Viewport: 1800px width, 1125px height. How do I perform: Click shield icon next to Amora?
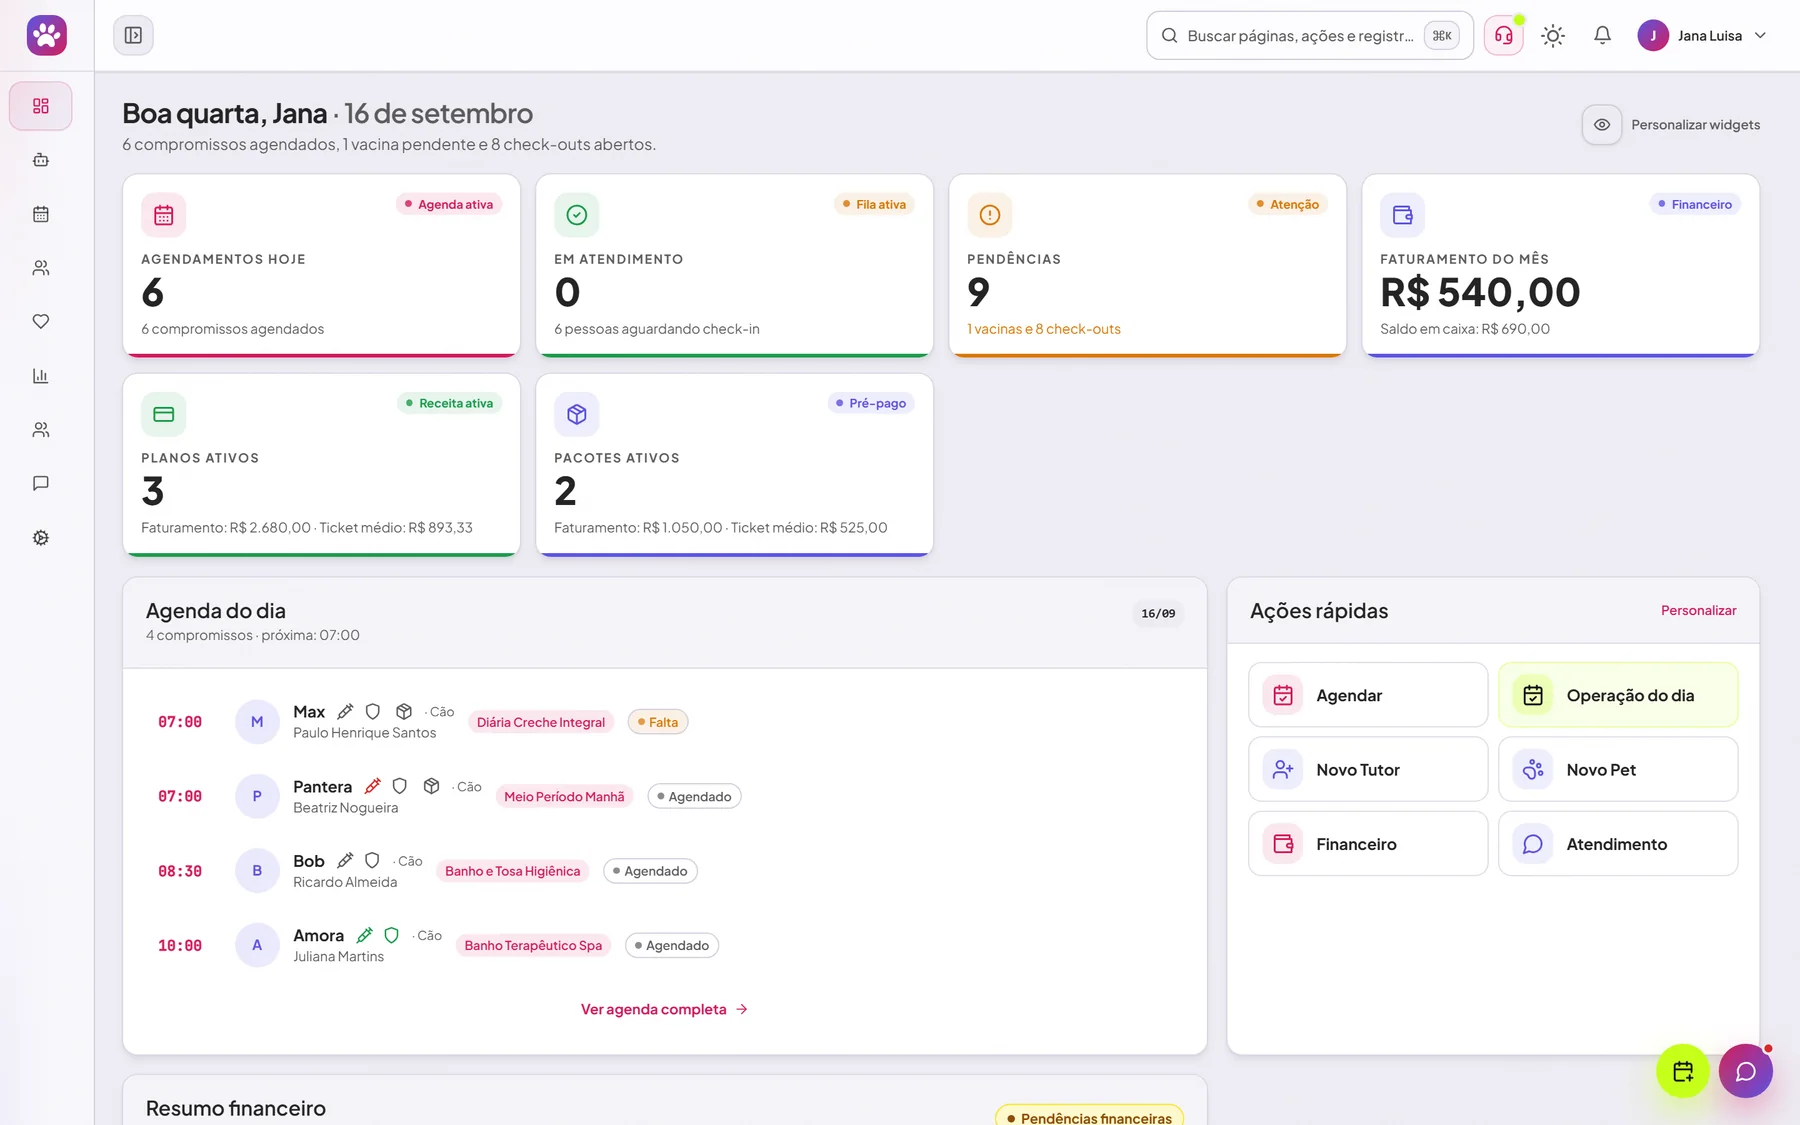(392, 935)
